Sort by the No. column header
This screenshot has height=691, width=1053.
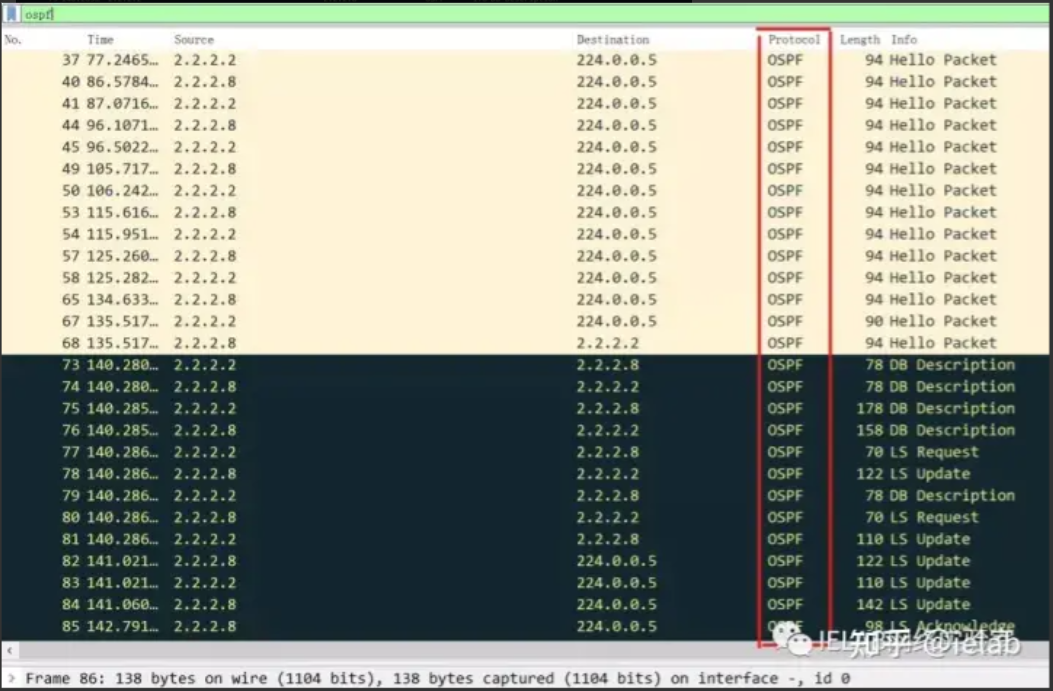(13, 40)
